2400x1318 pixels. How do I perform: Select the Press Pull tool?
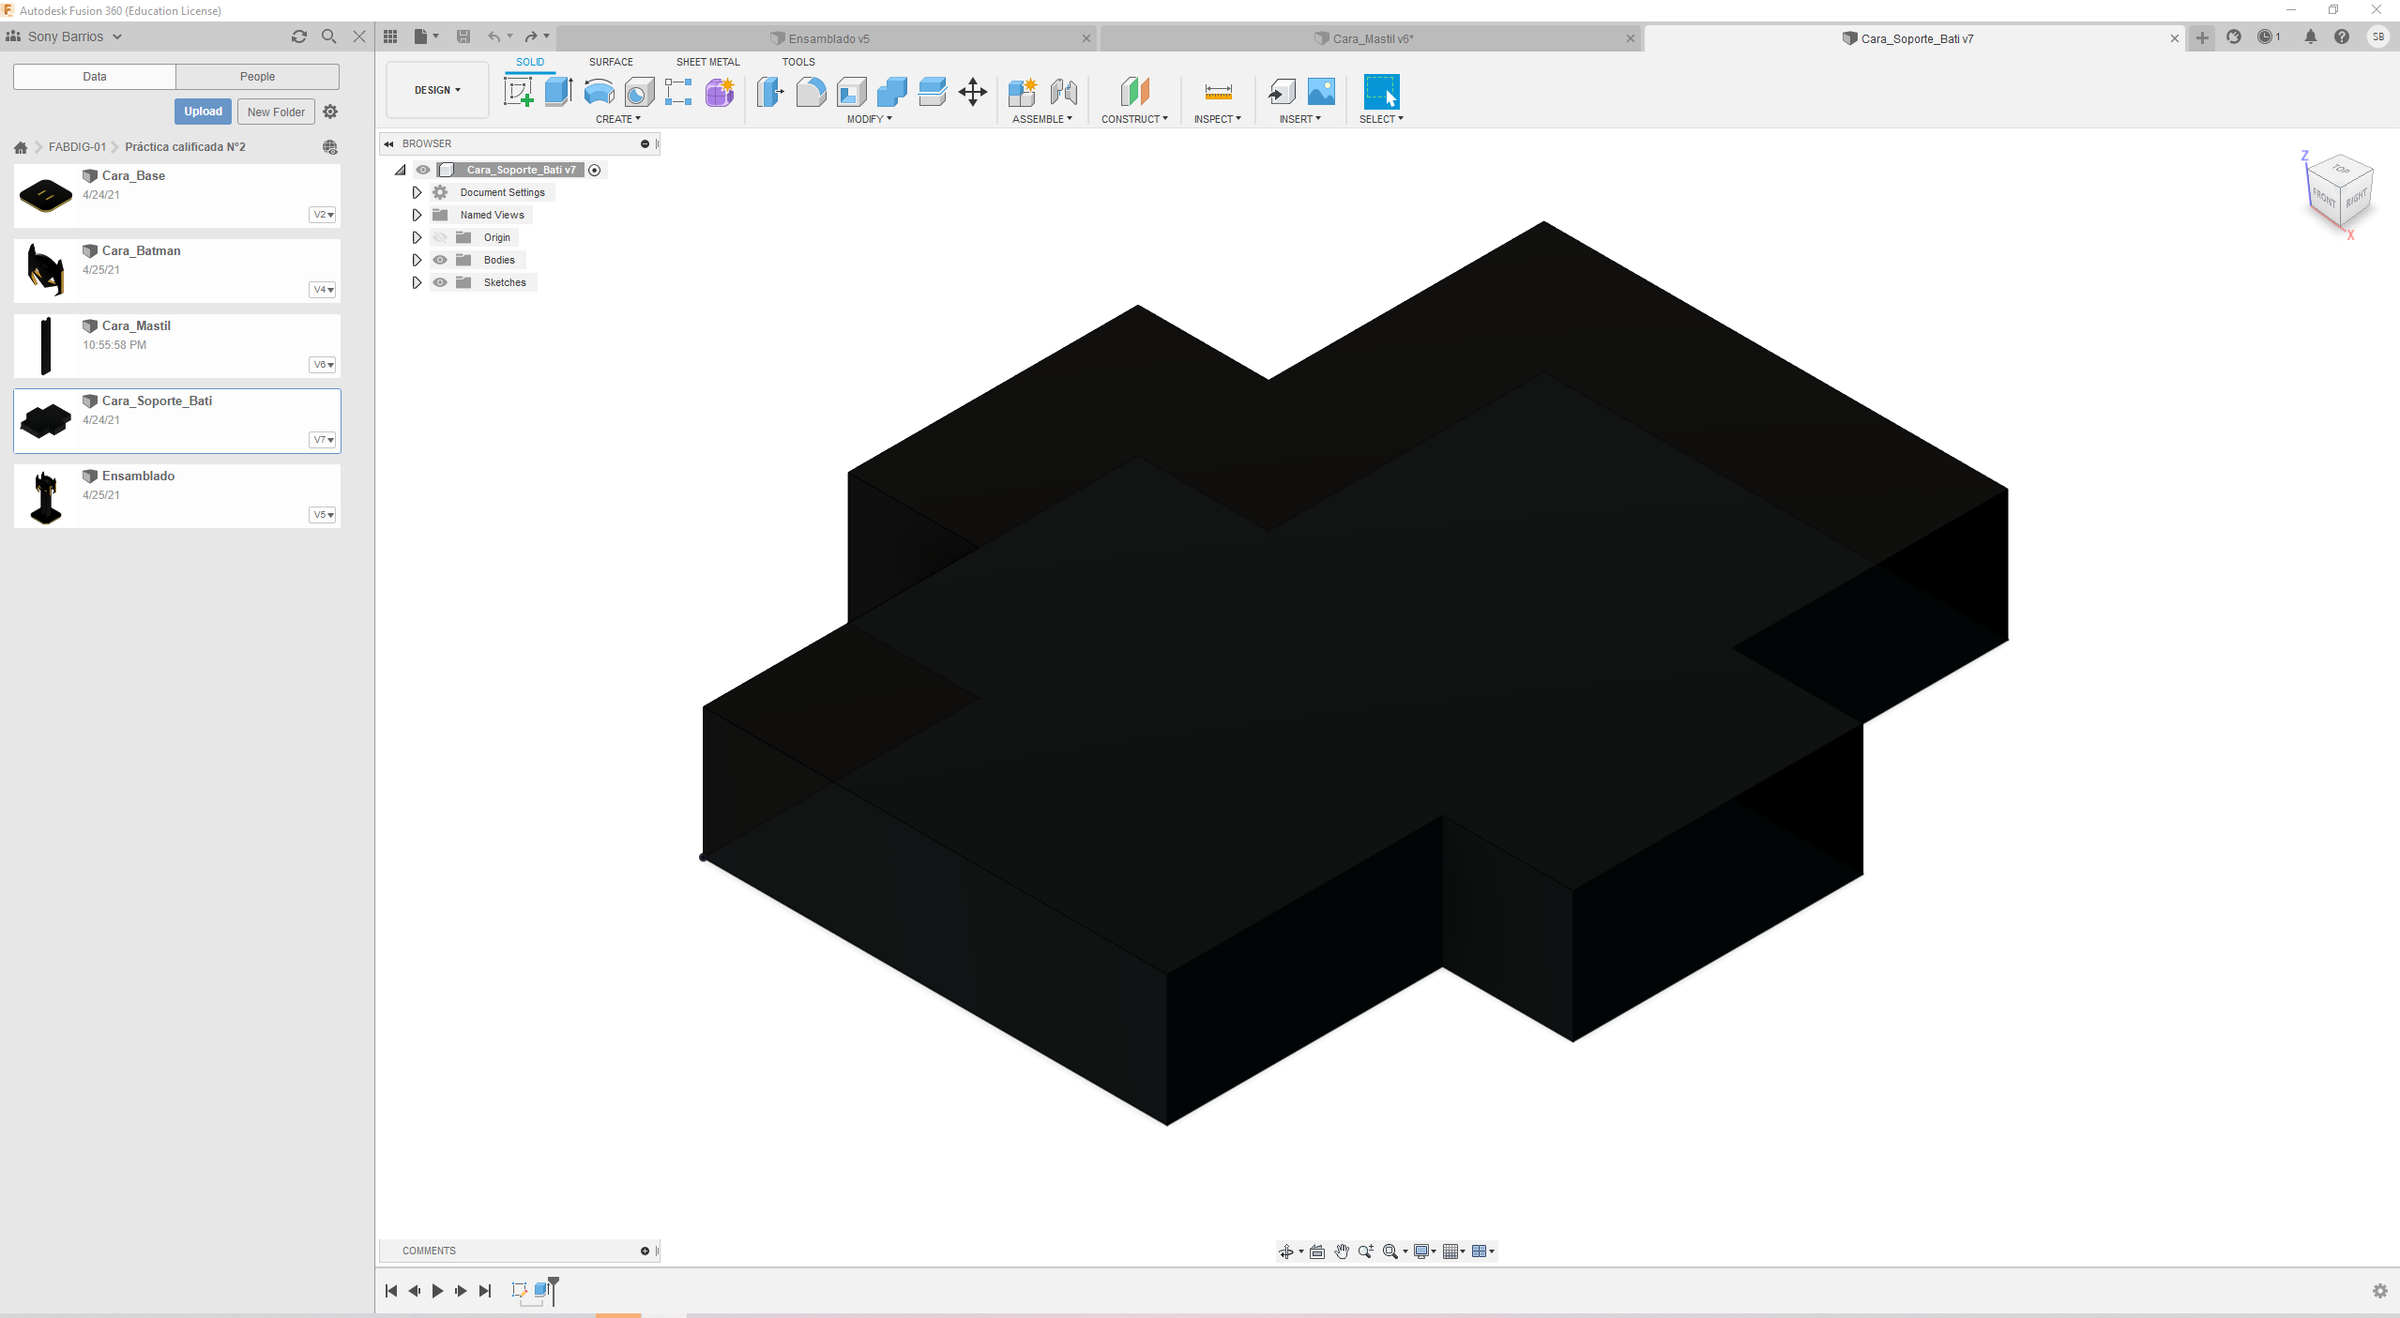pyautogui.click(x=770, y=92)
